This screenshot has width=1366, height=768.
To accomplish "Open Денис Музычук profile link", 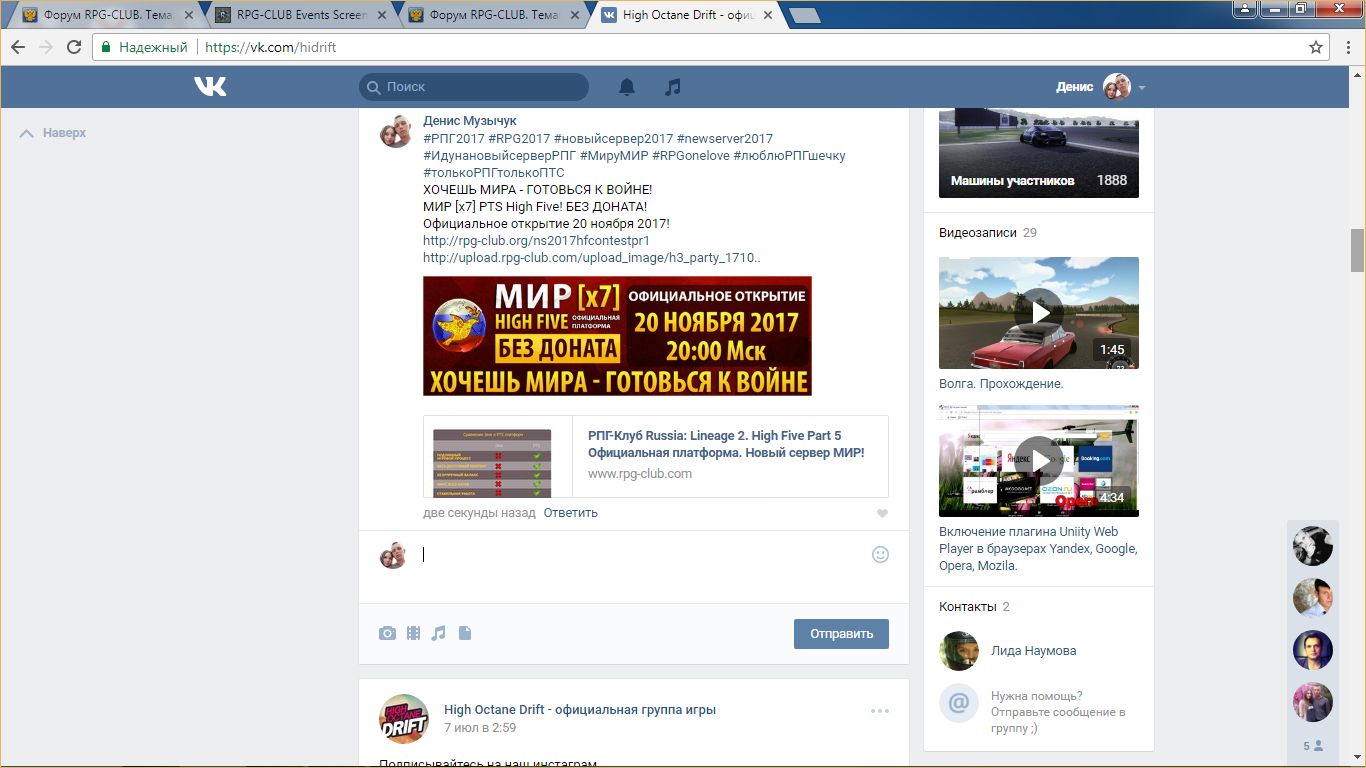I will pos(470,121).
